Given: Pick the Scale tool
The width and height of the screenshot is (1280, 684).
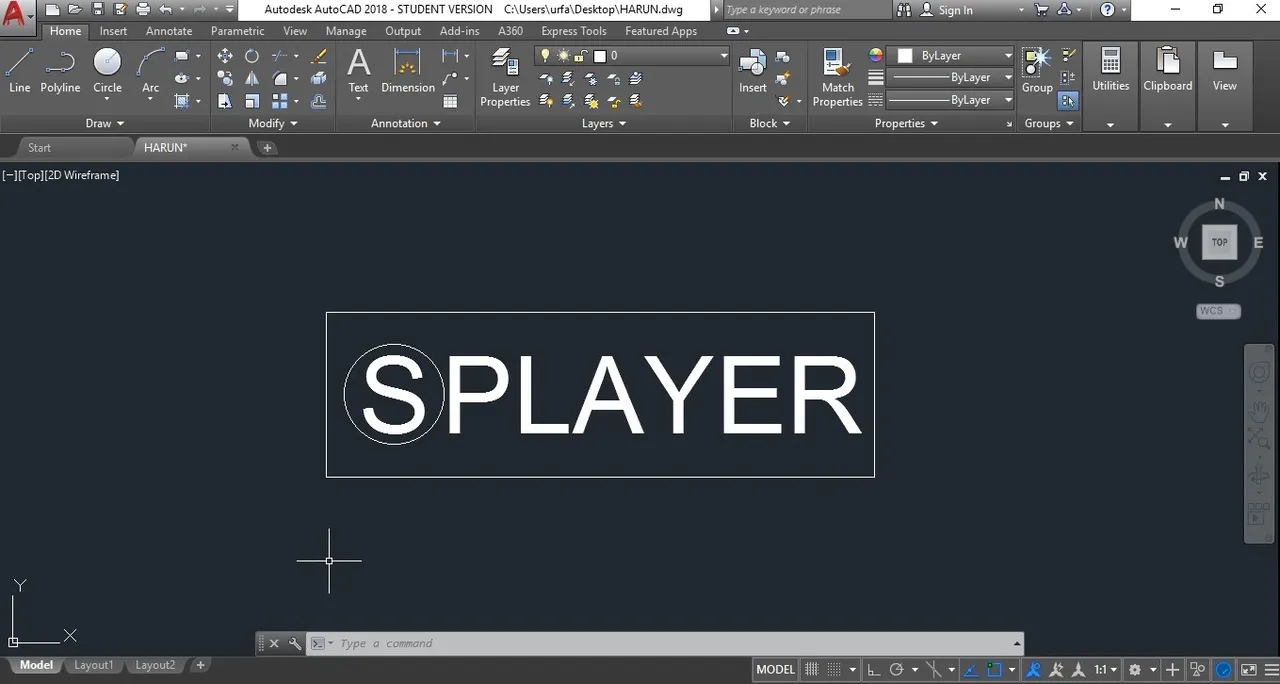Looking at the screenshot, I should tap(252, 101).
